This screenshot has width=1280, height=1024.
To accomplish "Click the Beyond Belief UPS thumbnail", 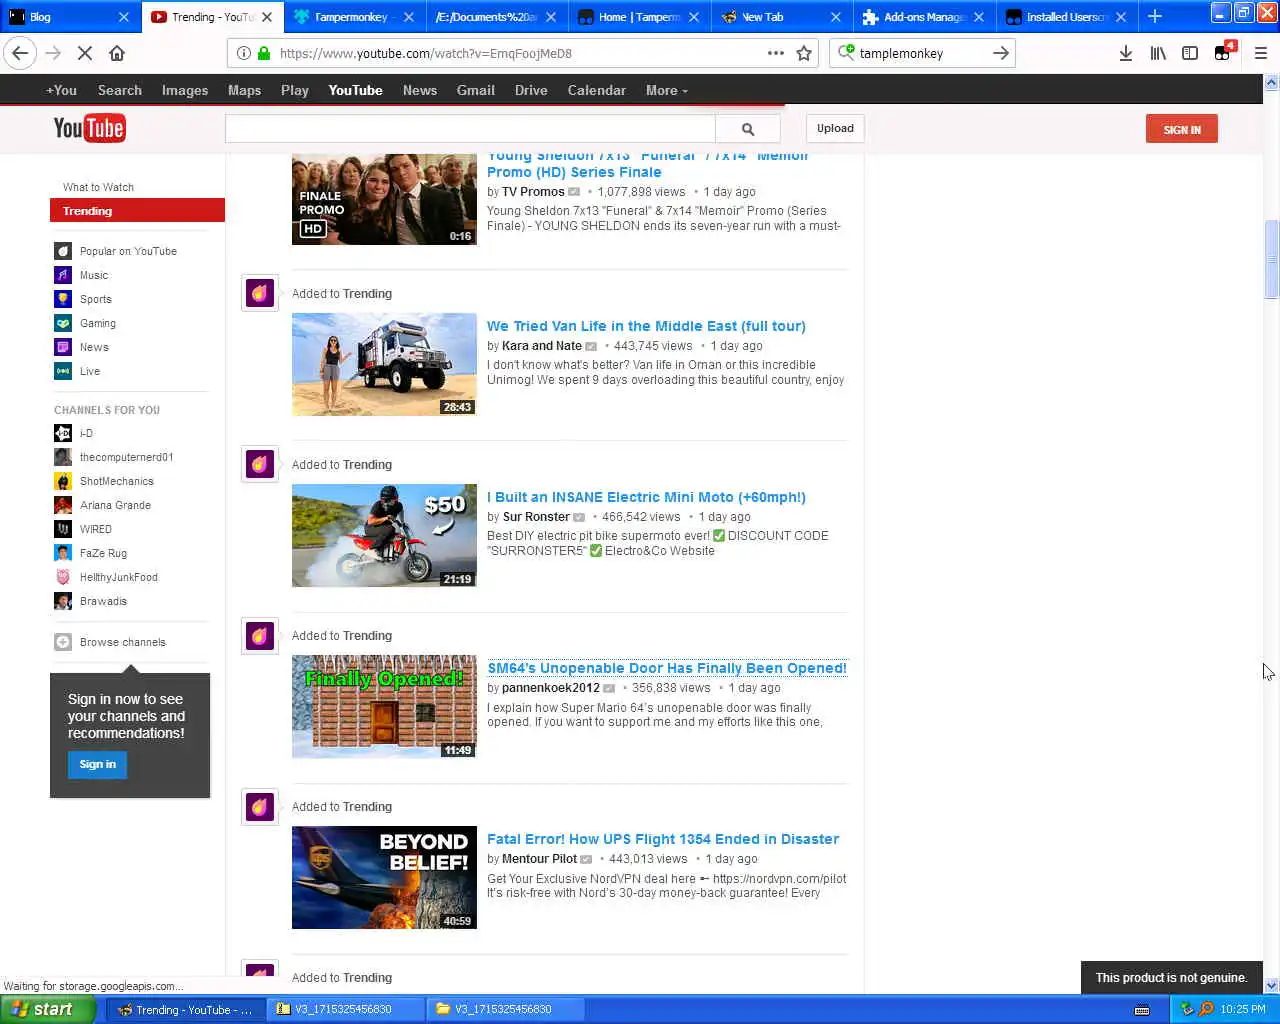I will coord(384,877).
